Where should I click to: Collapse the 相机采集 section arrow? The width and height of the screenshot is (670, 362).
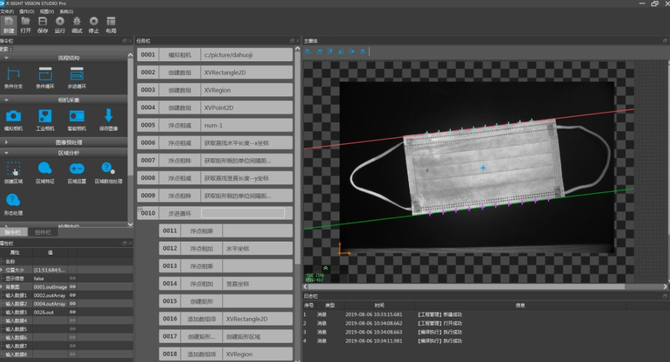click(x=6, y=100)
